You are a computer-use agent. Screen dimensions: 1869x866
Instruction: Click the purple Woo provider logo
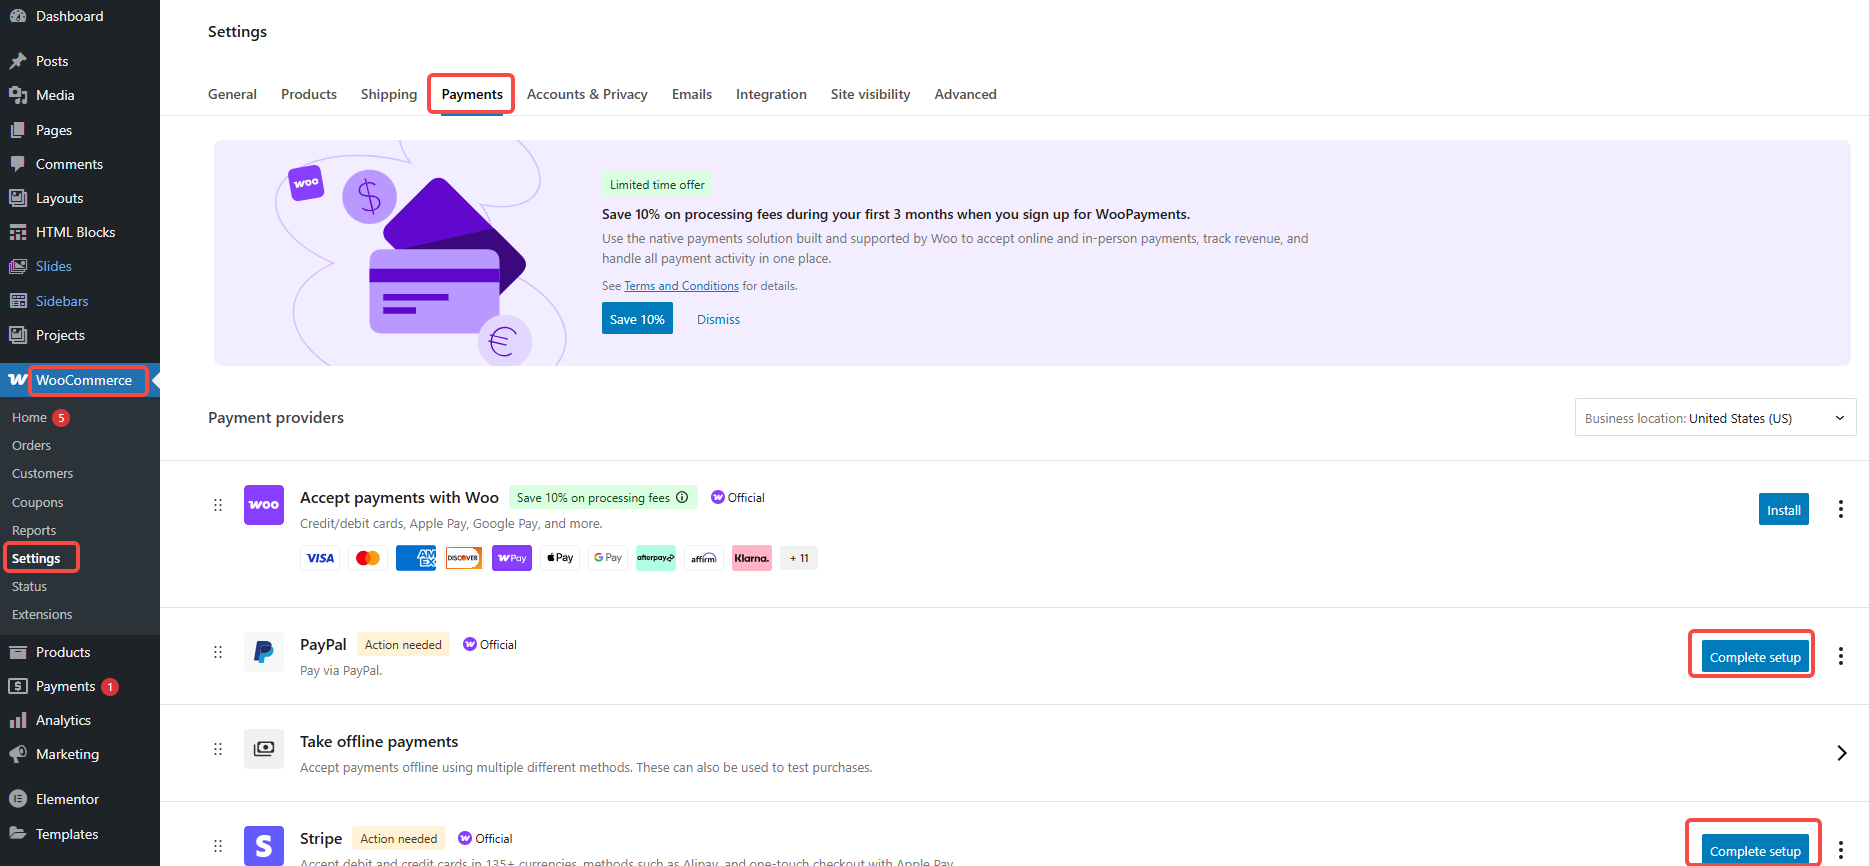(x=264, y=505)
